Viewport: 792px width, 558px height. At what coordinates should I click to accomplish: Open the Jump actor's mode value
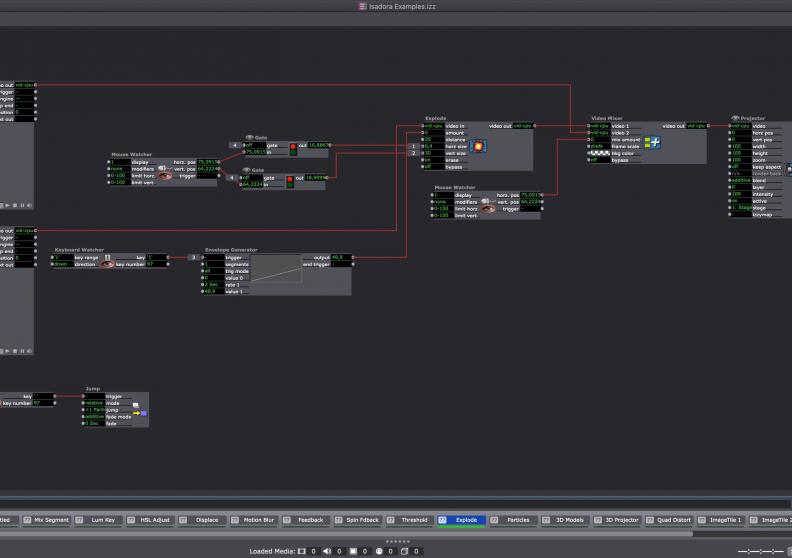click(94, 403)
